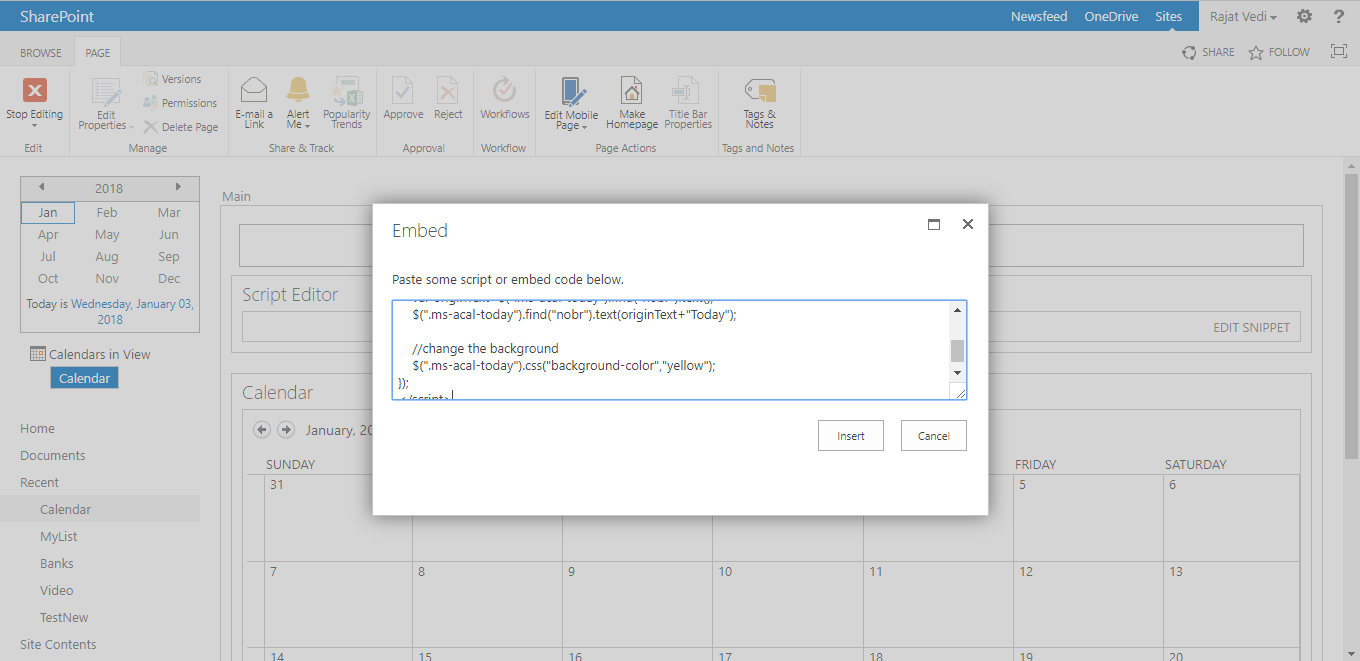Close the Embed dialog
1360x661 pixels.
[968, 224]
